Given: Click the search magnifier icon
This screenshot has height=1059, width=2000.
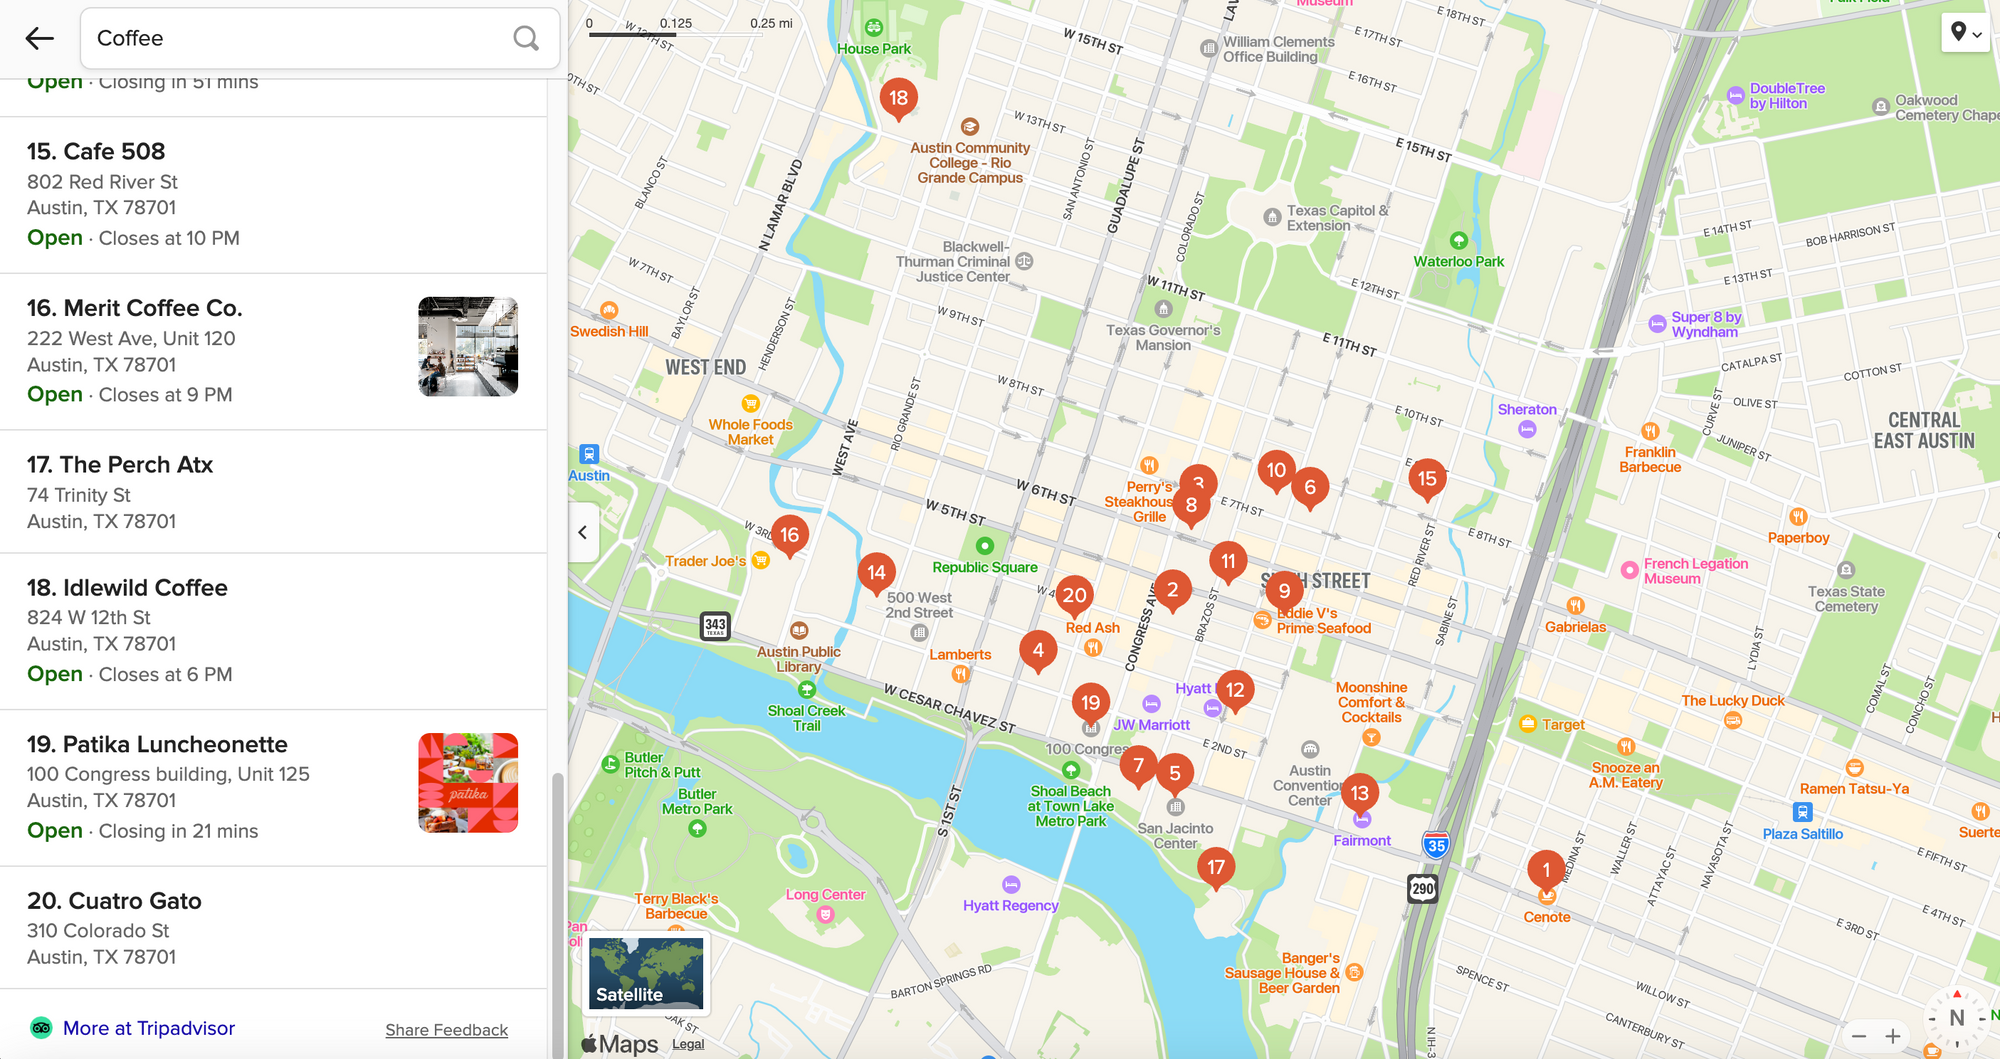Looking at the screenshot, I should (526, 38).
